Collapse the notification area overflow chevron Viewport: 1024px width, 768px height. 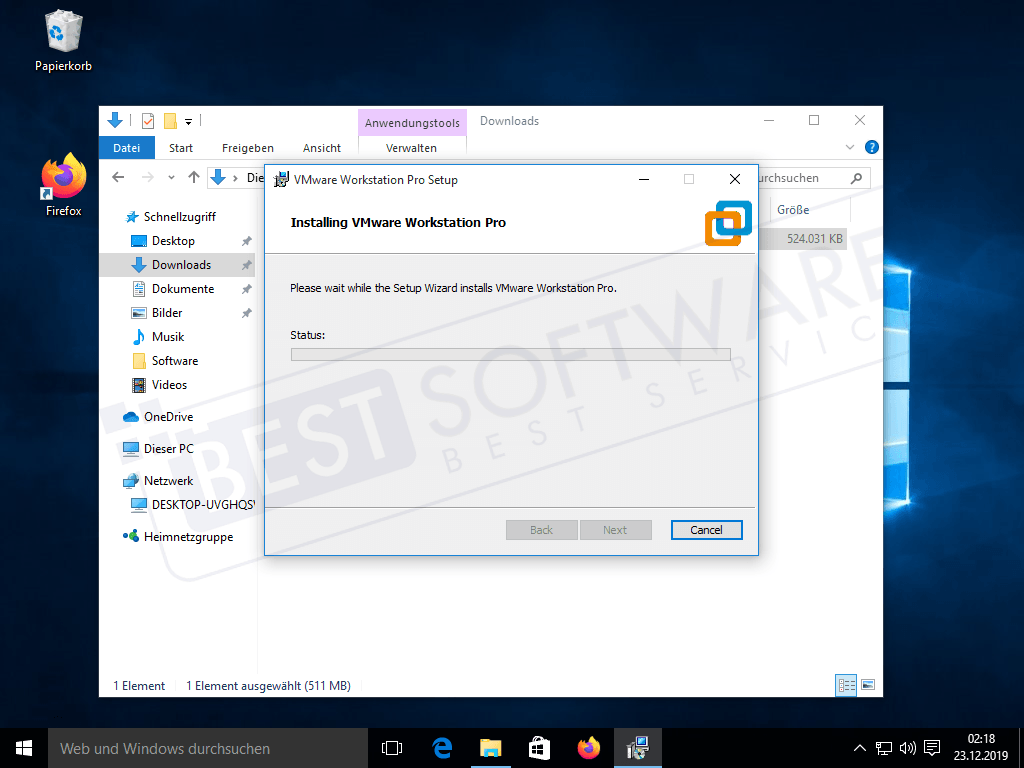859,748
